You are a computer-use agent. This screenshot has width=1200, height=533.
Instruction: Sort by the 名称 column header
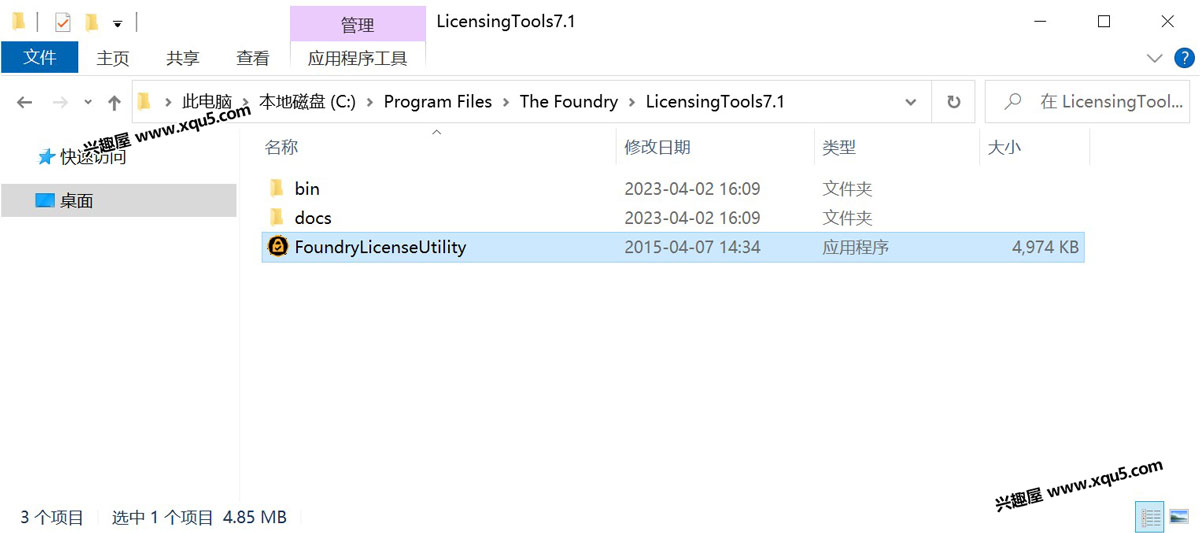tap(282, 147)
